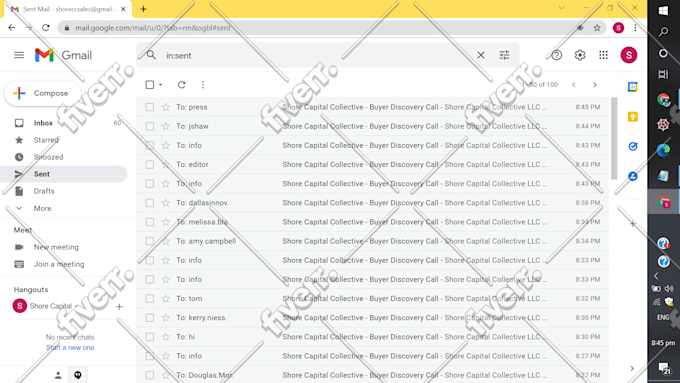Image resolution: width=680 pixels, height=383 pixels.
Task: Open Shore Capital Hangouts status dropdown
Action: [77, 306]
